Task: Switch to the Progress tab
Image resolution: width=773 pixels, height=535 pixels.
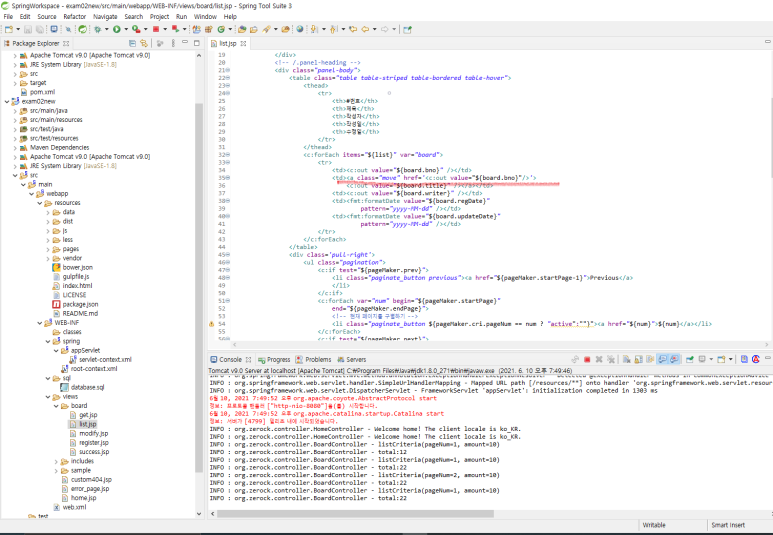Action: 274,359
